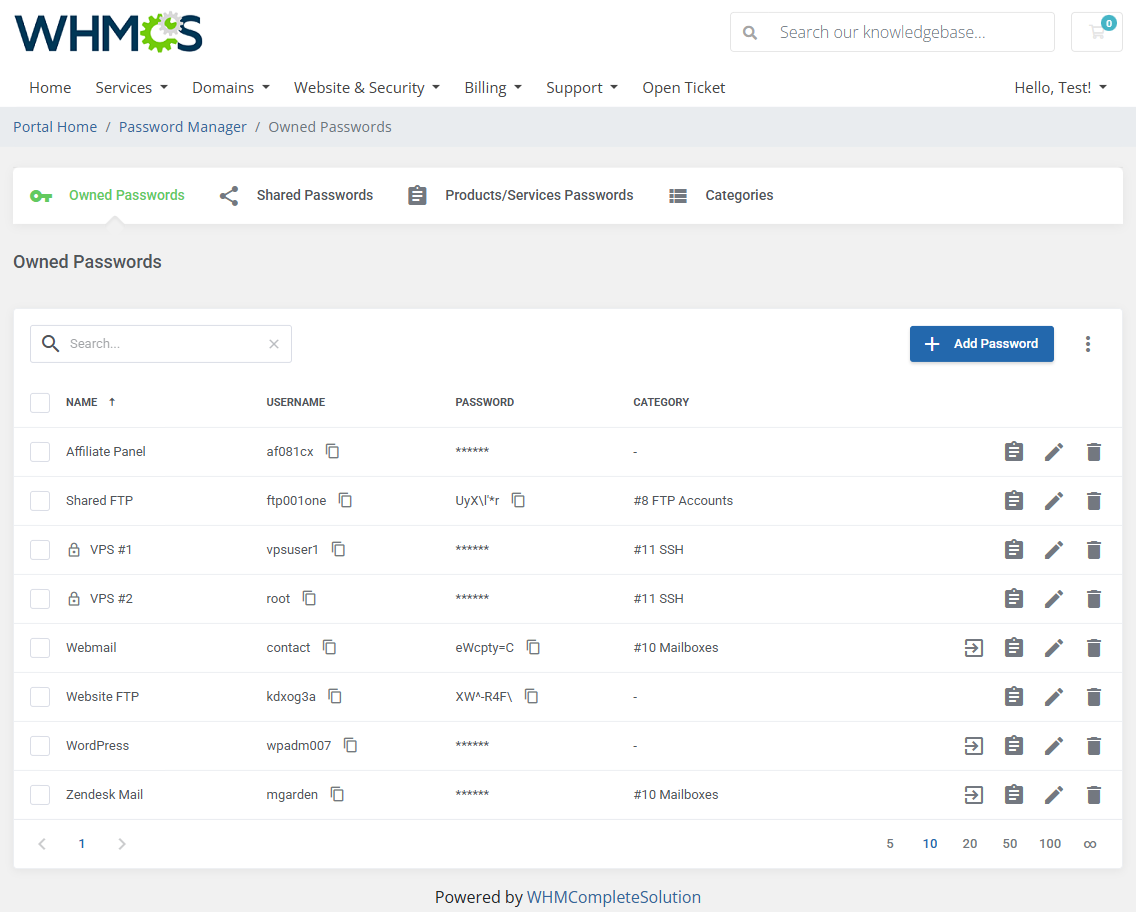Expand the Hello, Test! account menu
This screenshot has height=912, width=1136.
[1060, 88]
